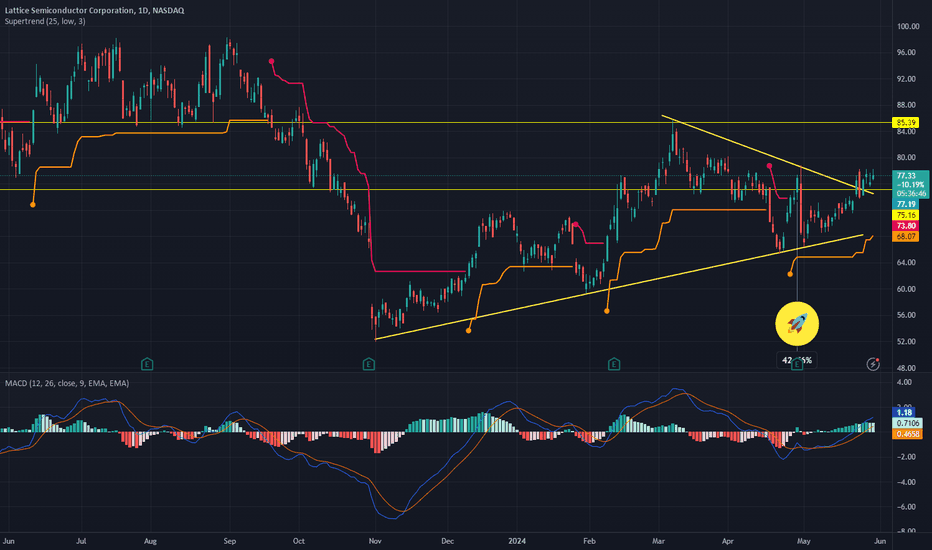Click the 2024 label on time axis
The width and height of the screenshot is (932, 550).
517,541
